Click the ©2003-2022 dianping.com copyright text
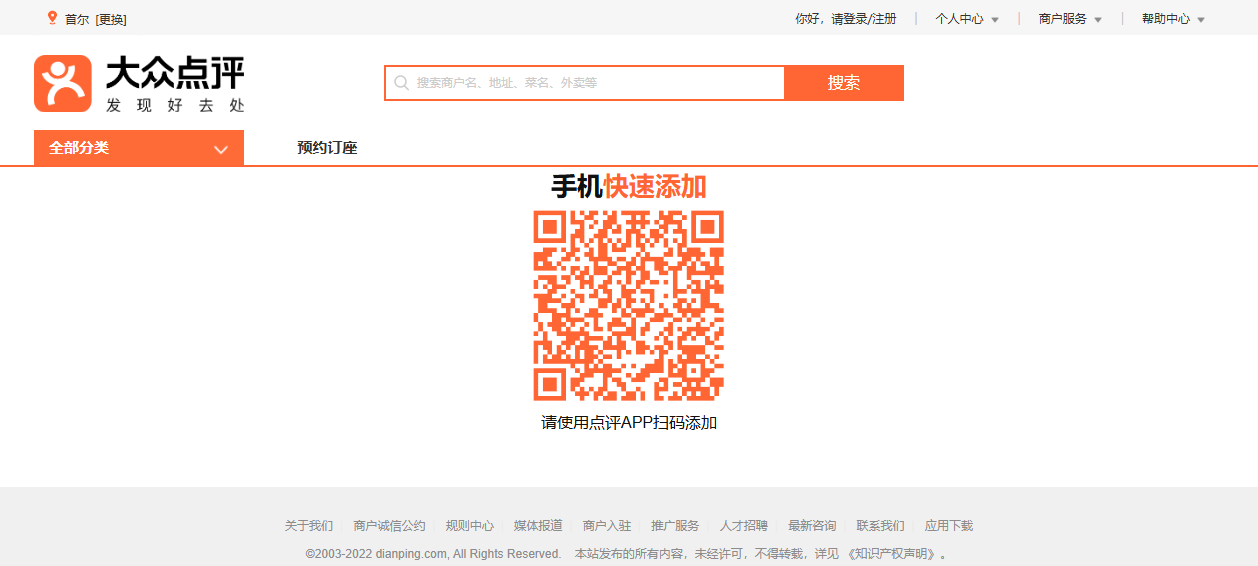 (434, 554)
